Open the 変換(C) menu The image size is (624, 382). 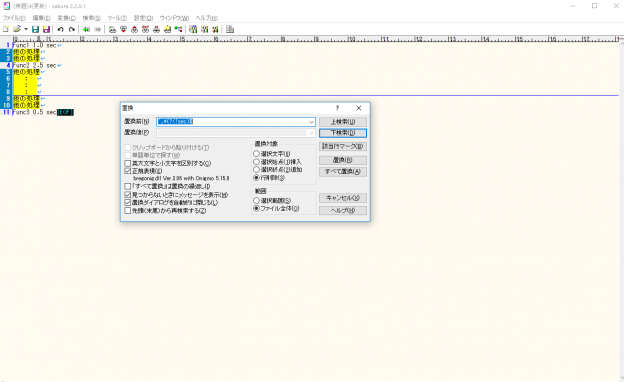[66, 18]
